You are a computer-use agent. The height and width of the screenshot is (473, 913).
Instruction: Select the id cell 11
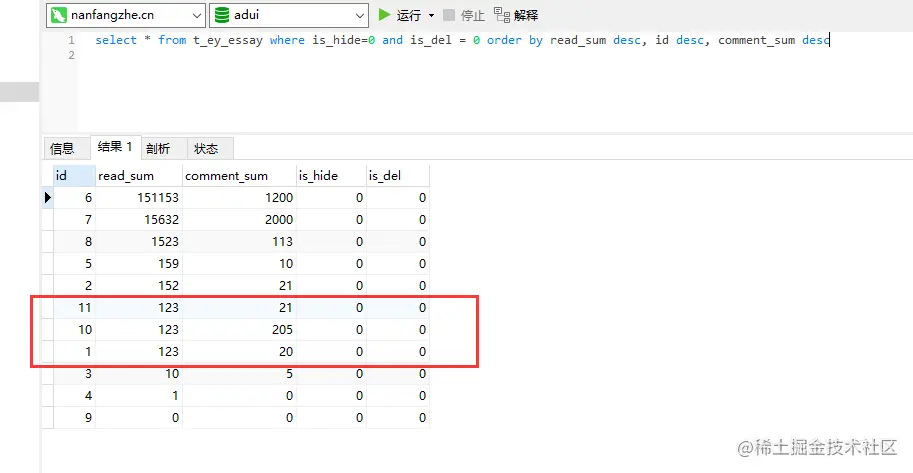coord(74,308)
